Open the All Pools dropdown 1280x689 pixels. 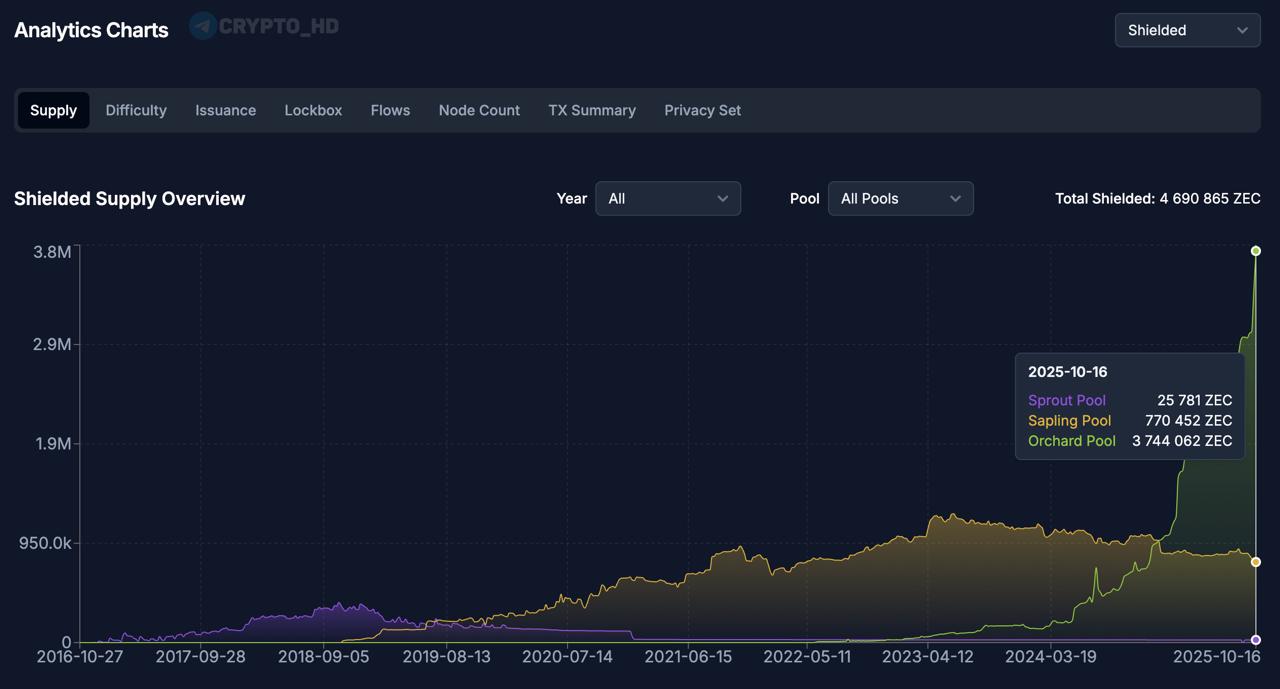pos(900,198)
